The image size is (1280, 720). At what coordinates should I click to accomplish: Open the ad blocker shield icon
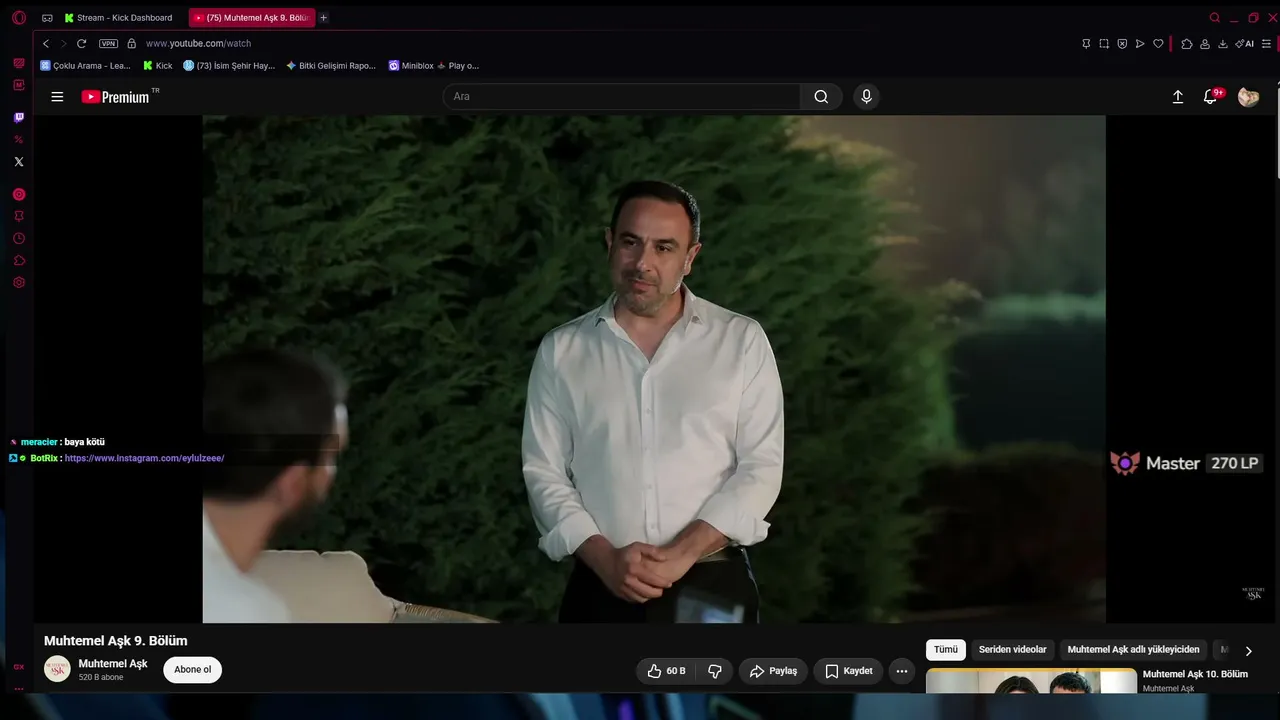(x=1122, y=44)
